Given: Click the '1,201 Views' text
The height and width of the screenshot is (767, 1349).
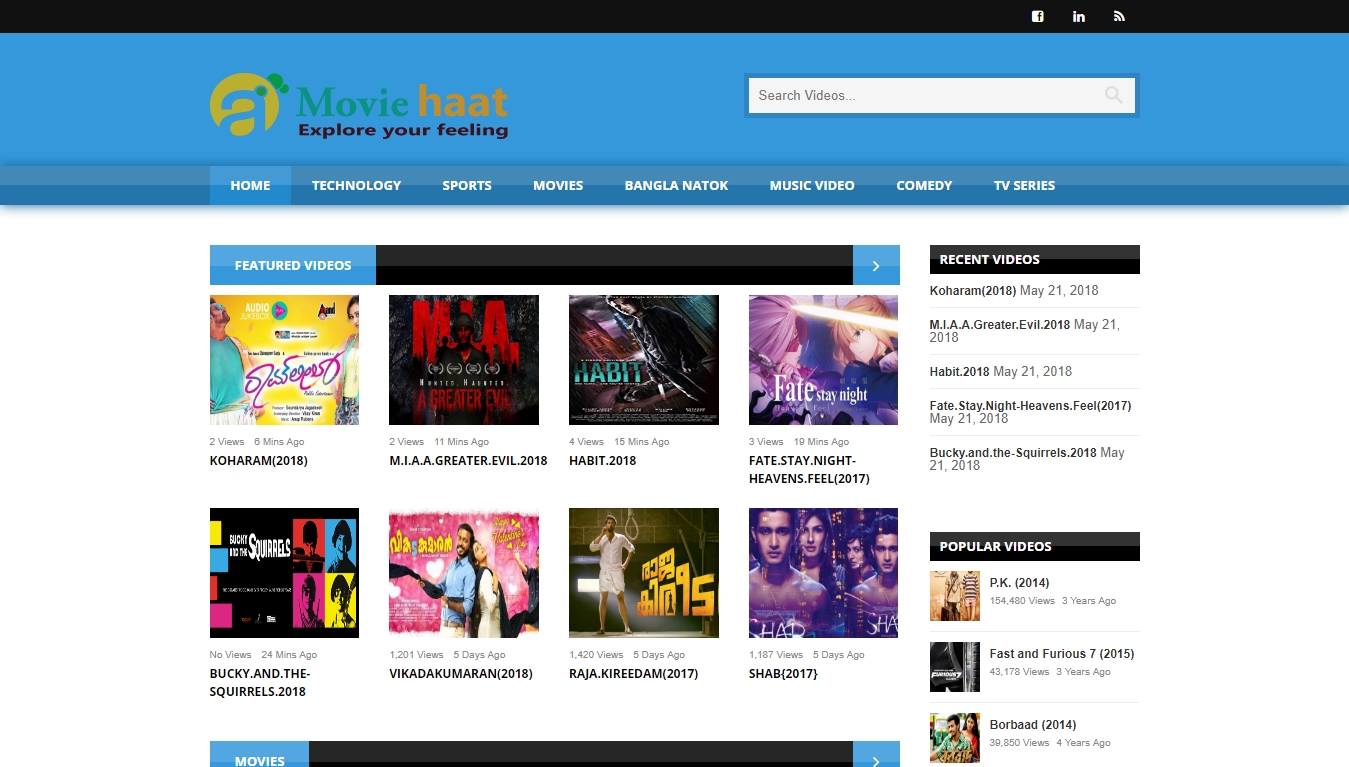Looking at the screenshot, I should coord(416,655).
